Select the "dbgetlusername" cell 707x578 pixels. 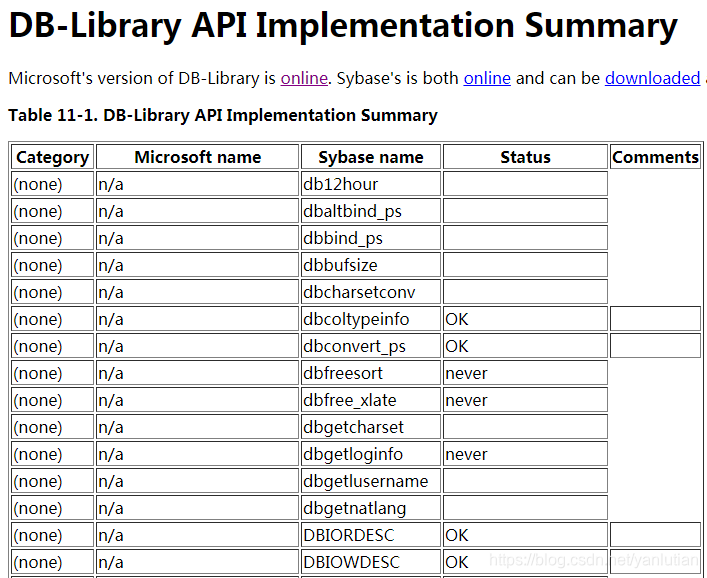[x=371, y=481]
